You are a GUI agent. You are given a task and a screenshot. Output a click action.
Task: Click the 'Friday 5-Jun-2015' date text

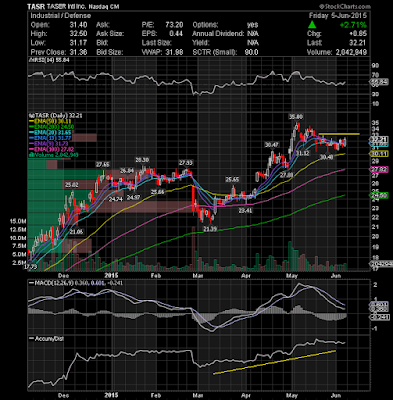click(x=338, y=16)
